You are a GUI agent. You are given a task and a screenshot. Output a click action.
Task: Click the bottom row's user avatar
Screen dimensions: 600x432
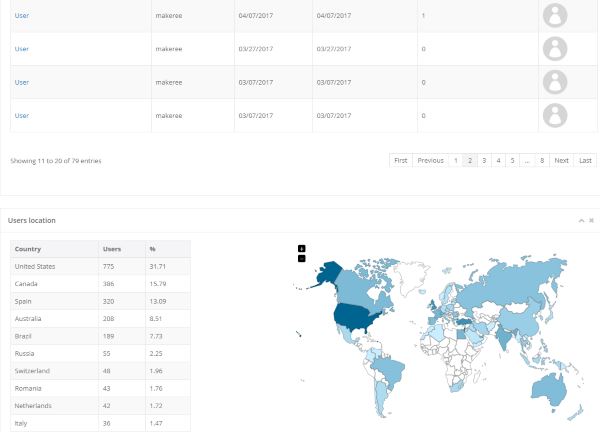coord(554,115)
